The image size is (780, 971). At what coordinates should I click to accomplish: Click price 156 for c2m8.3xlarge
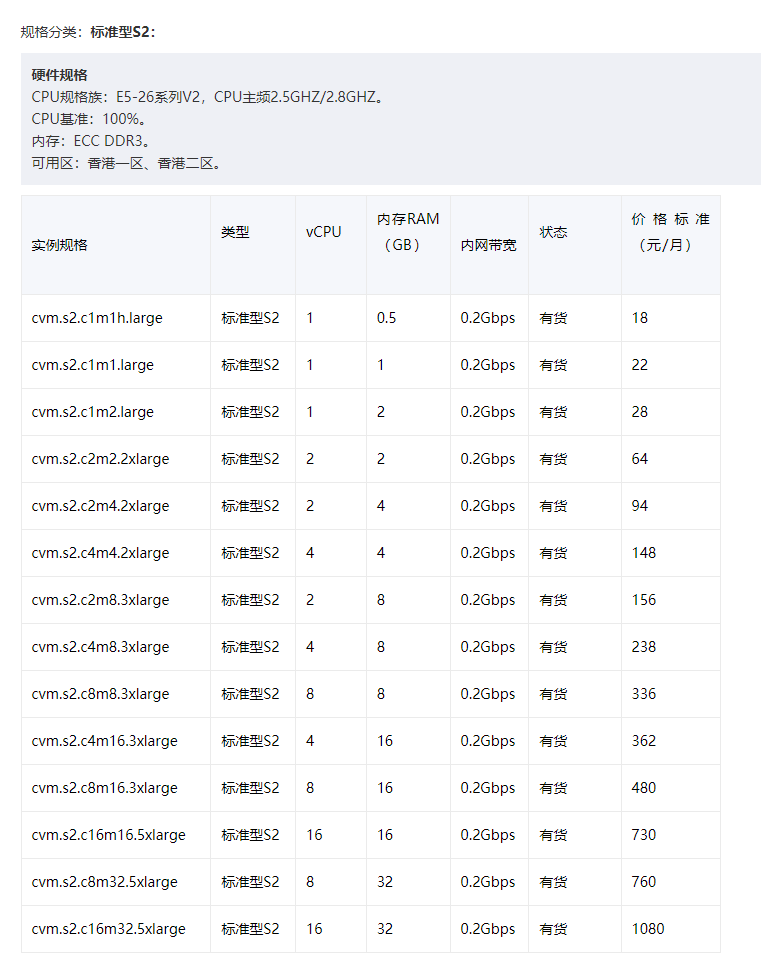(644, 601)
